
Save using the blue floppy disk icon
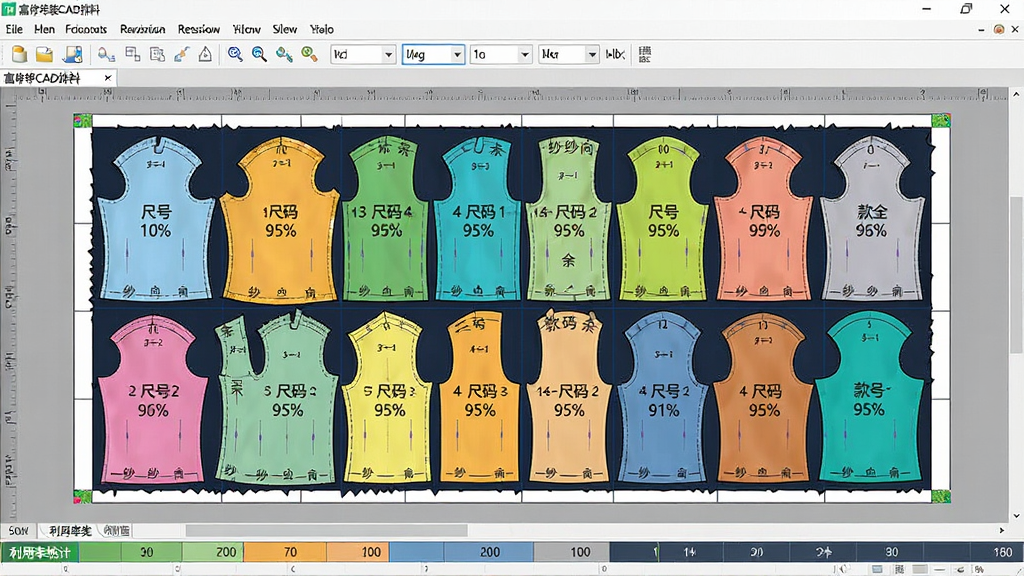pos(72,54)
